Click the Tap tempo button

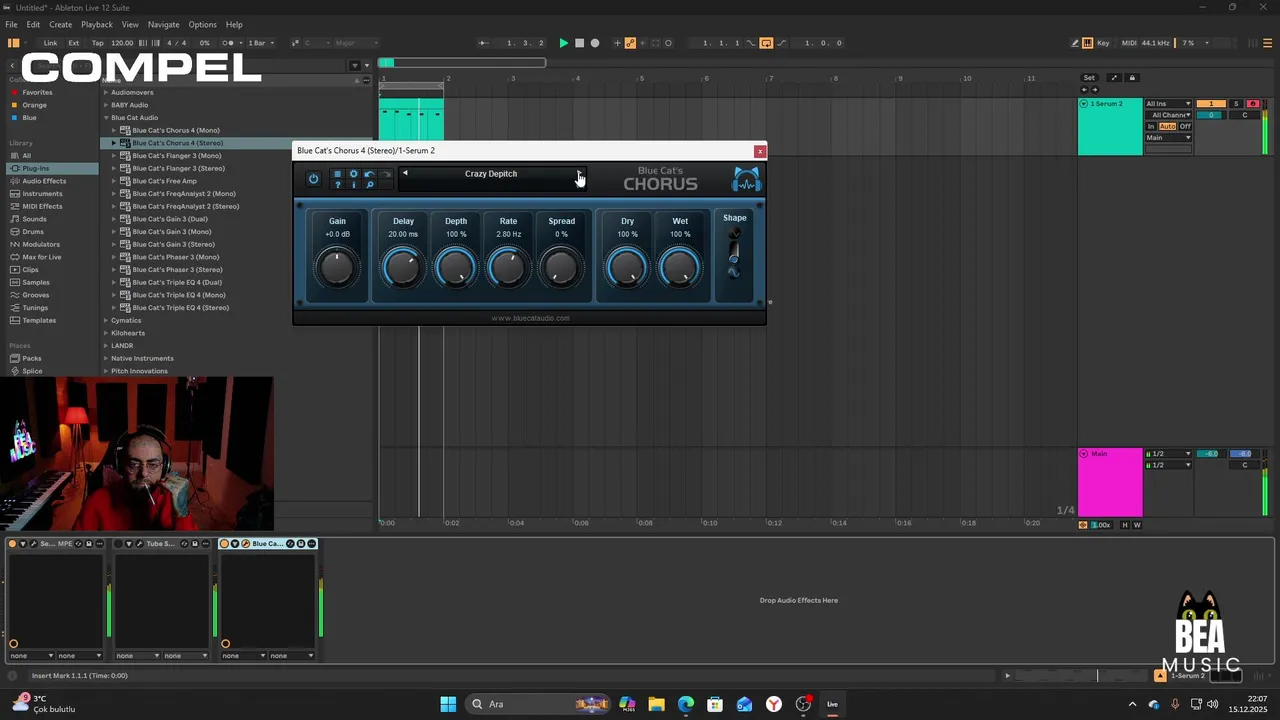click(97, 43)
